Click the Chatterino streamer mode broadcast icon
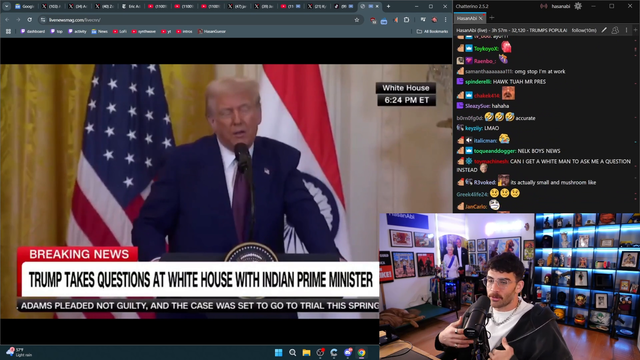The height and width of the screenshot is (360, 640). (x=544, y=6)
